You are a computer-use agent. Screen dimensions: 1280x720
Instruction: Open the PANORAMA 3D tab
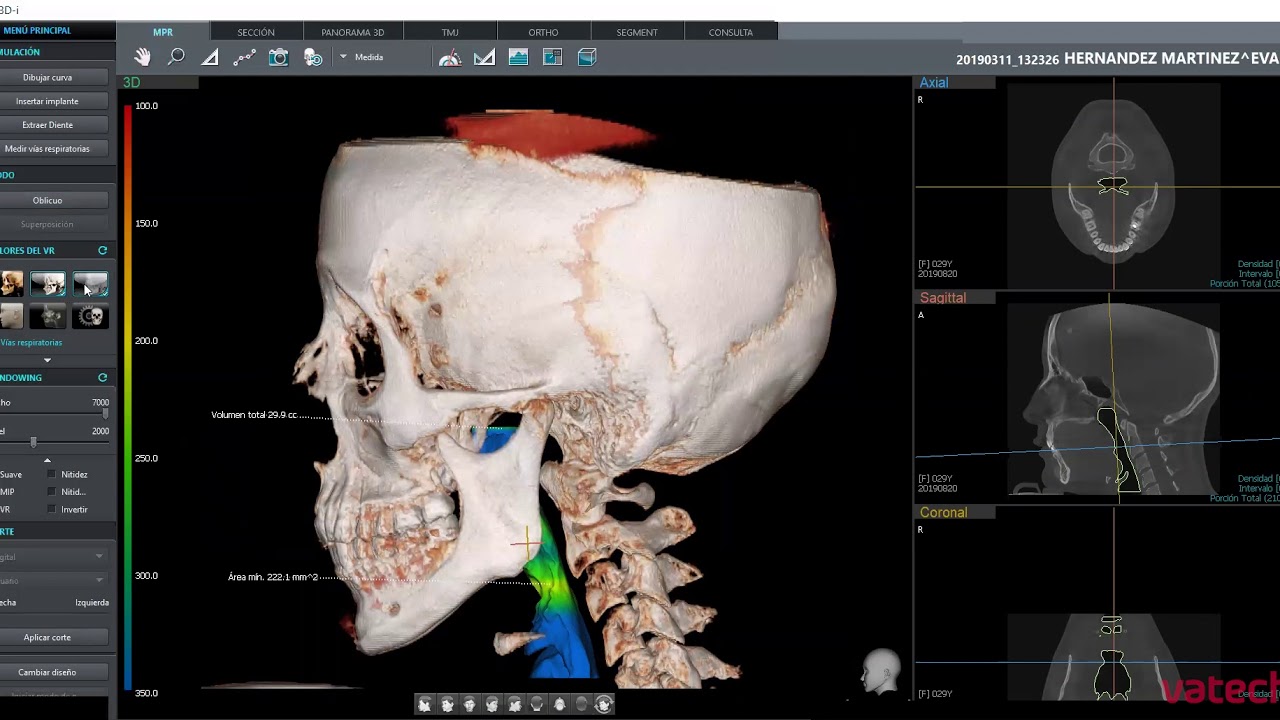click(352, 32)
